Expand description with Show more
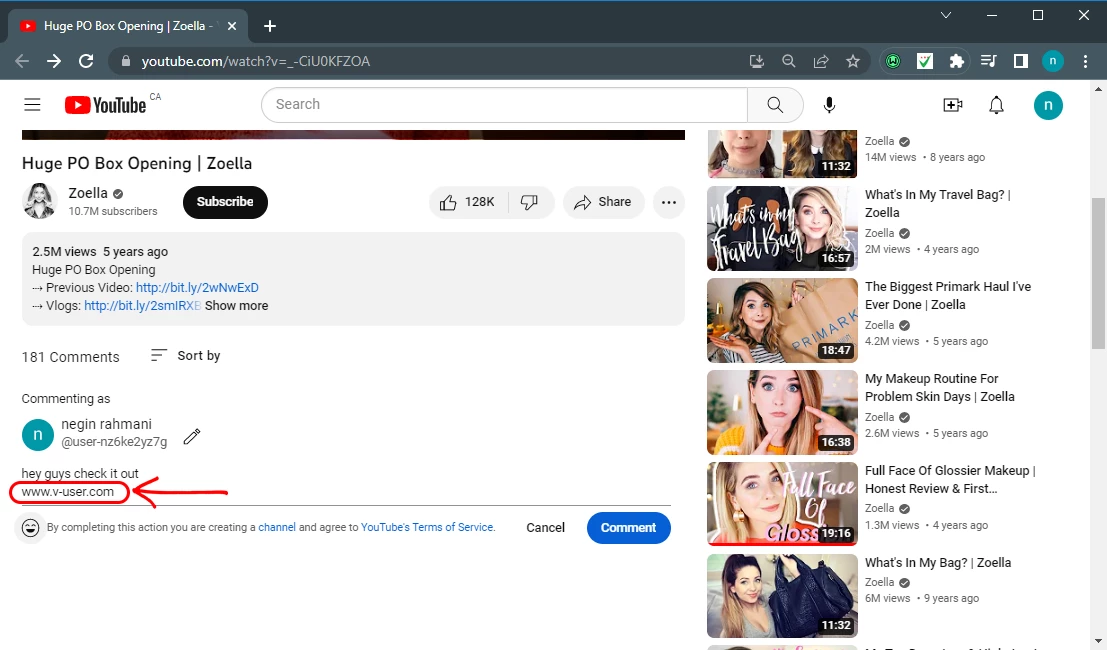 [237, 306]
